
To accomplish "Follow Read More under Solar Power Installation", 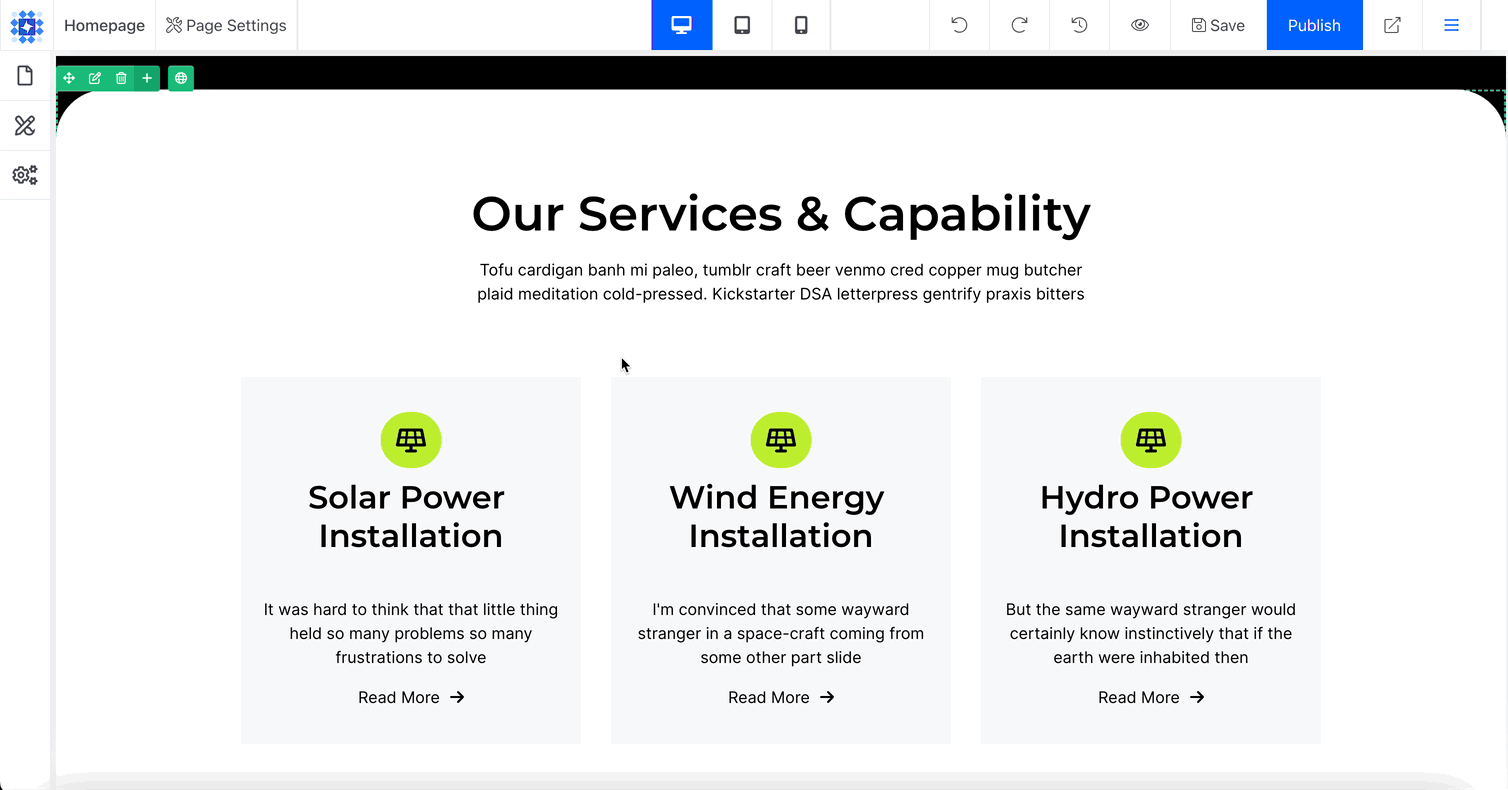I will (411, 697).
